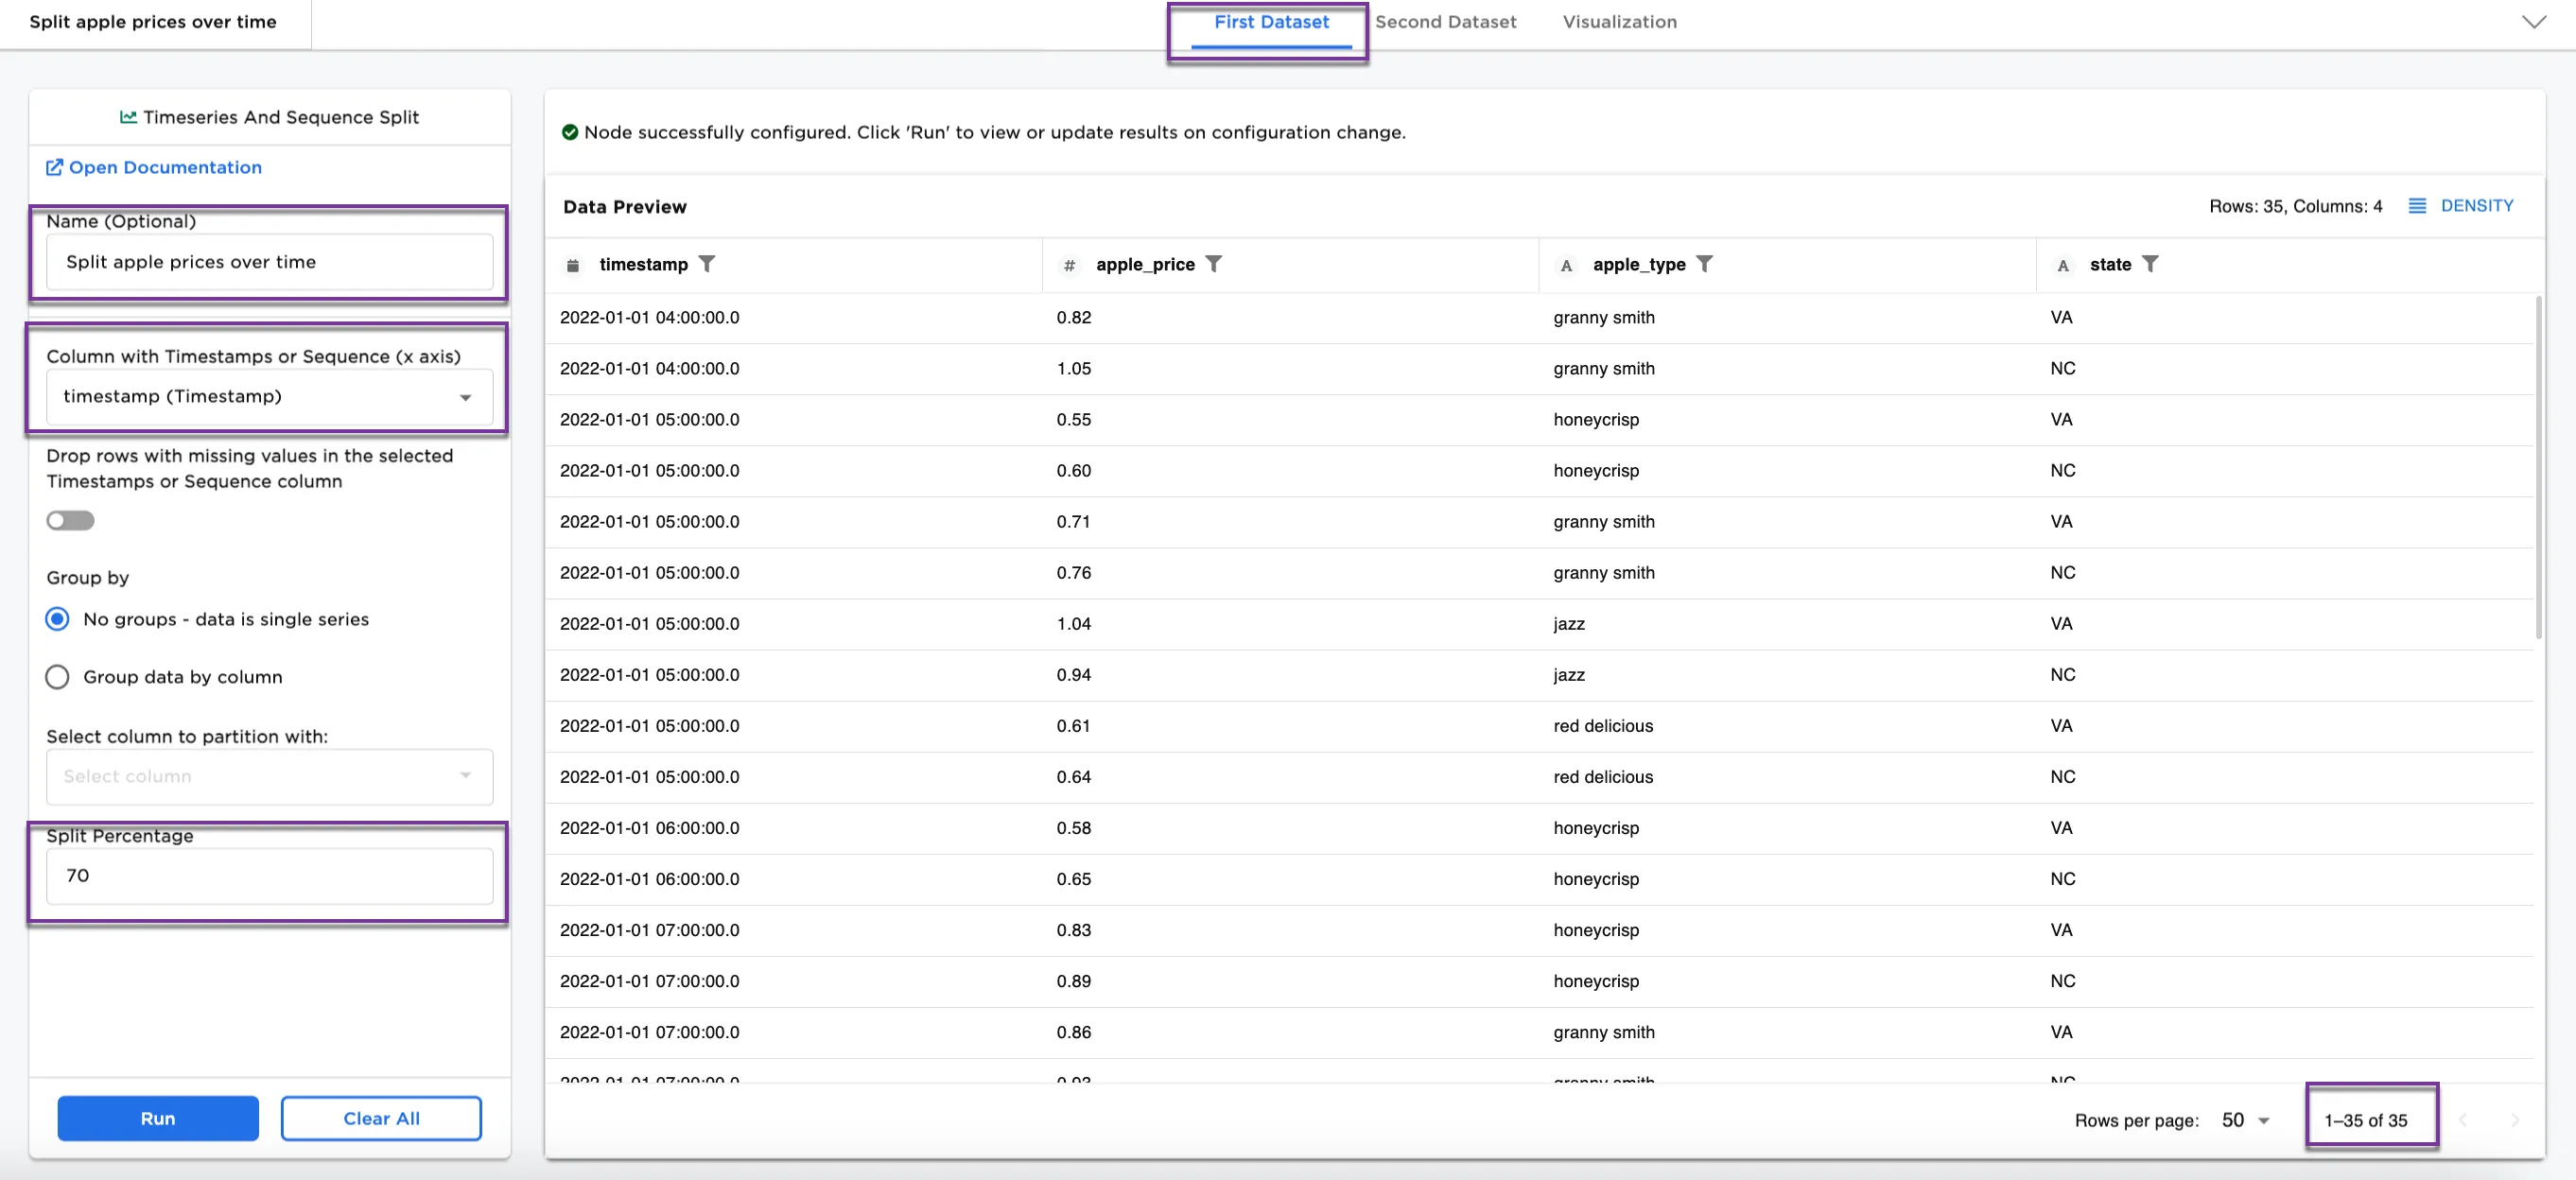
Task: Click the DENSITY lines icon
Action: point(2416,206)
